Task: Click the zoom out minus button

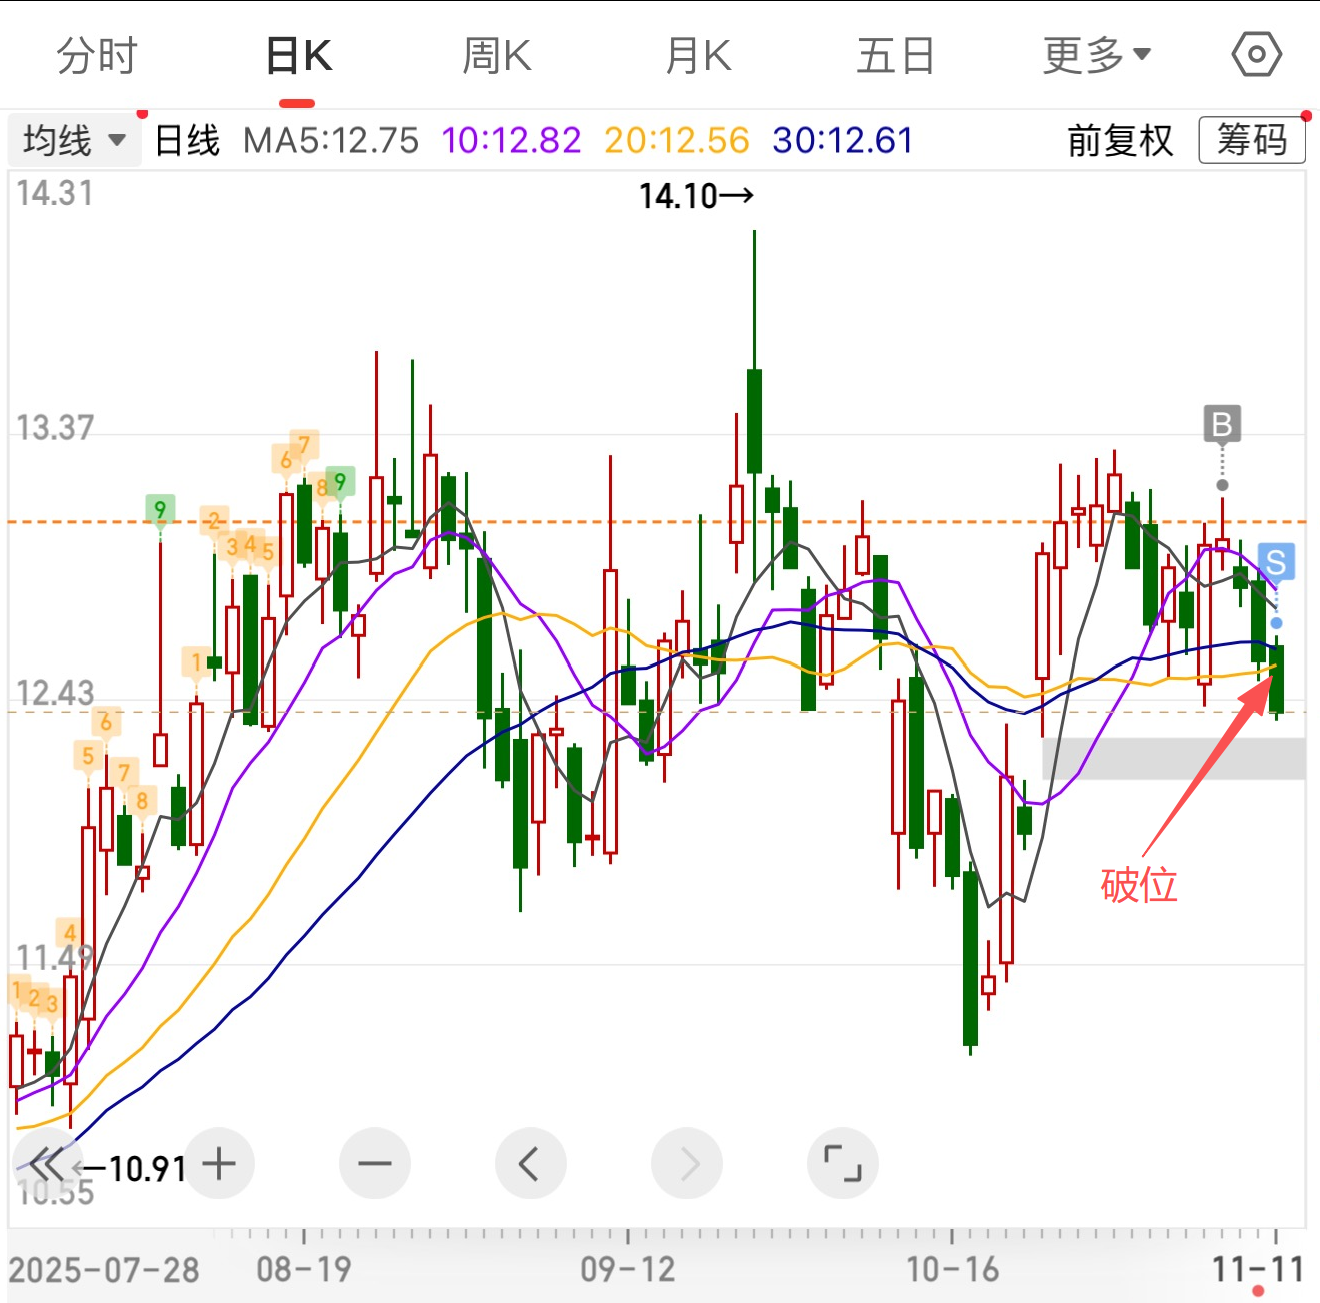Action: pos(375,1164)
